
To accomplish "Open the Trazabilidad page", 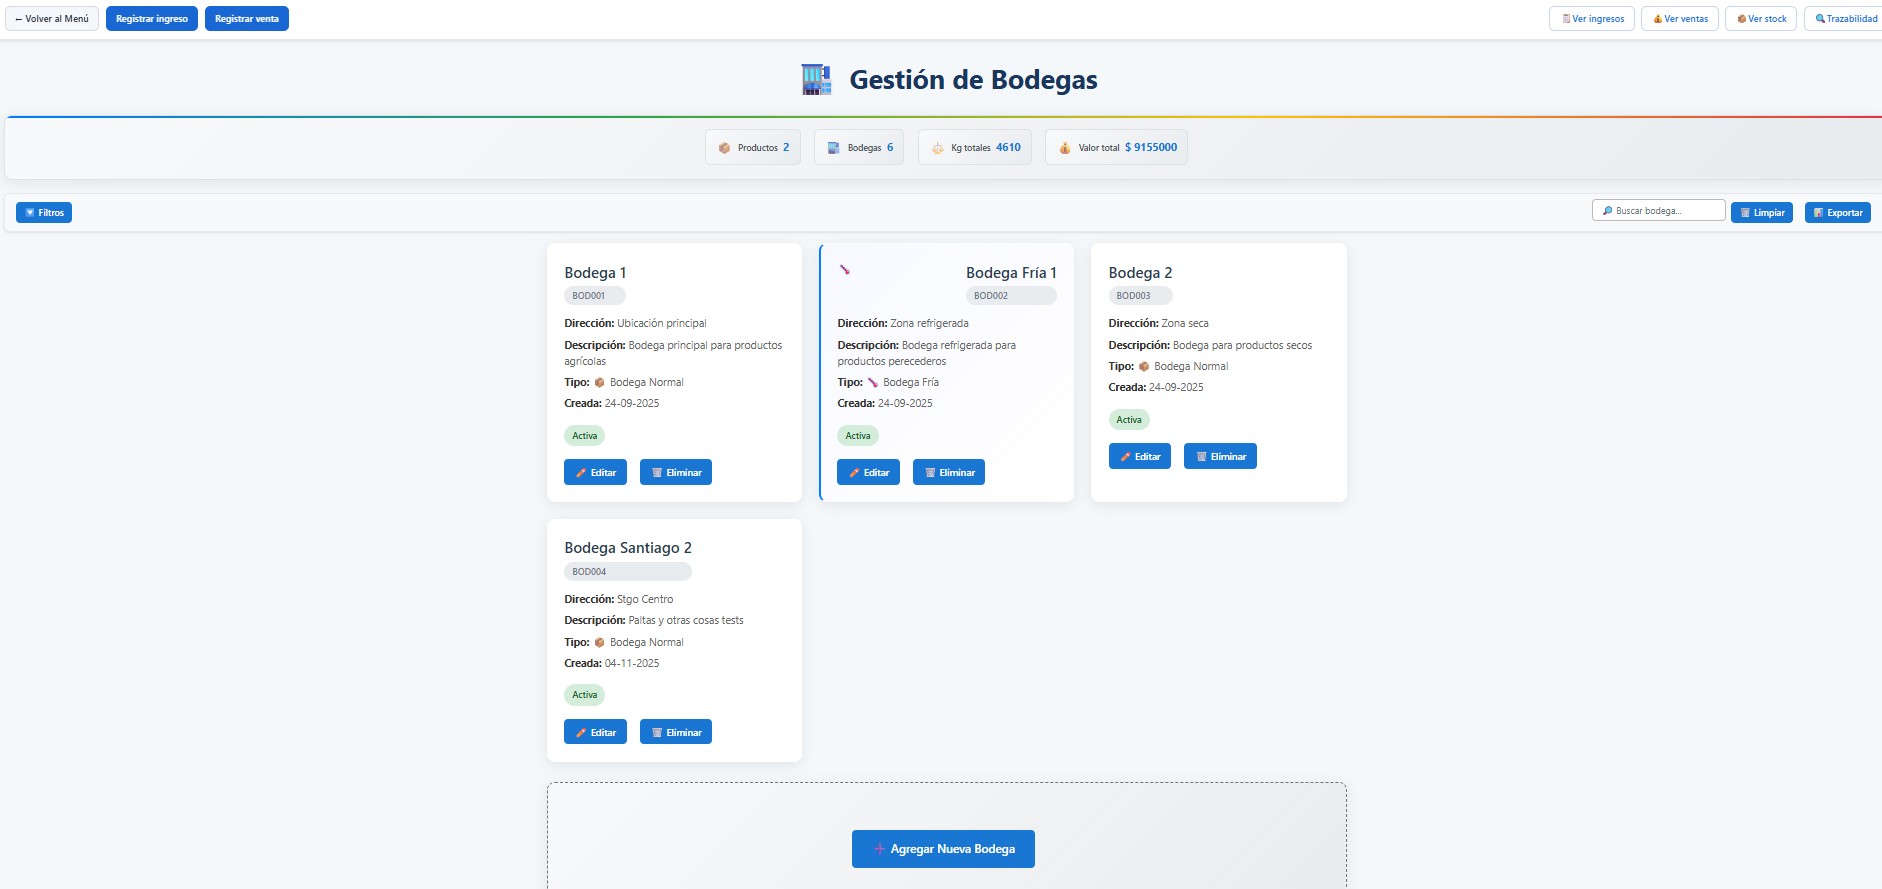I will pyautogui.click(x=1845, y=19).
